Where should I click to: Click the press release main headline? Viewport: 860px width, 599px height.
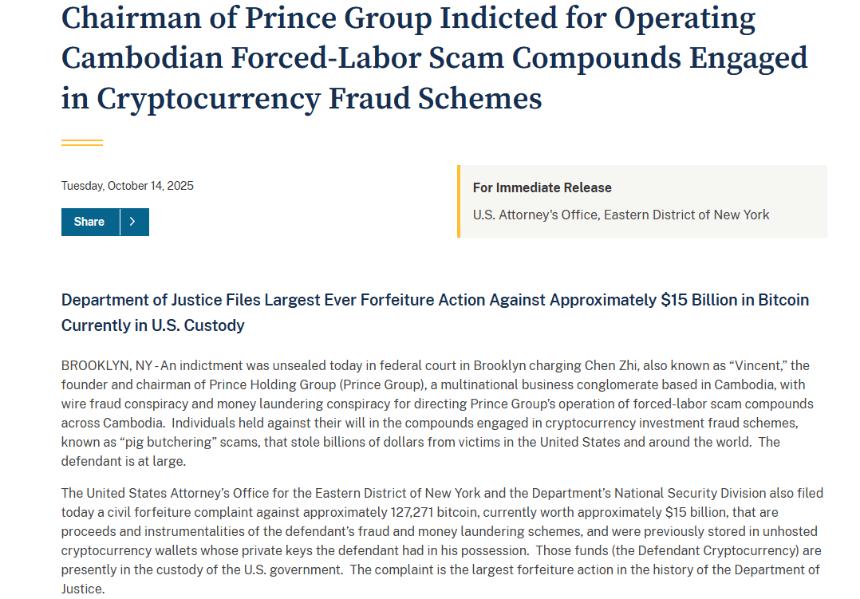click(x=434, y=58)
